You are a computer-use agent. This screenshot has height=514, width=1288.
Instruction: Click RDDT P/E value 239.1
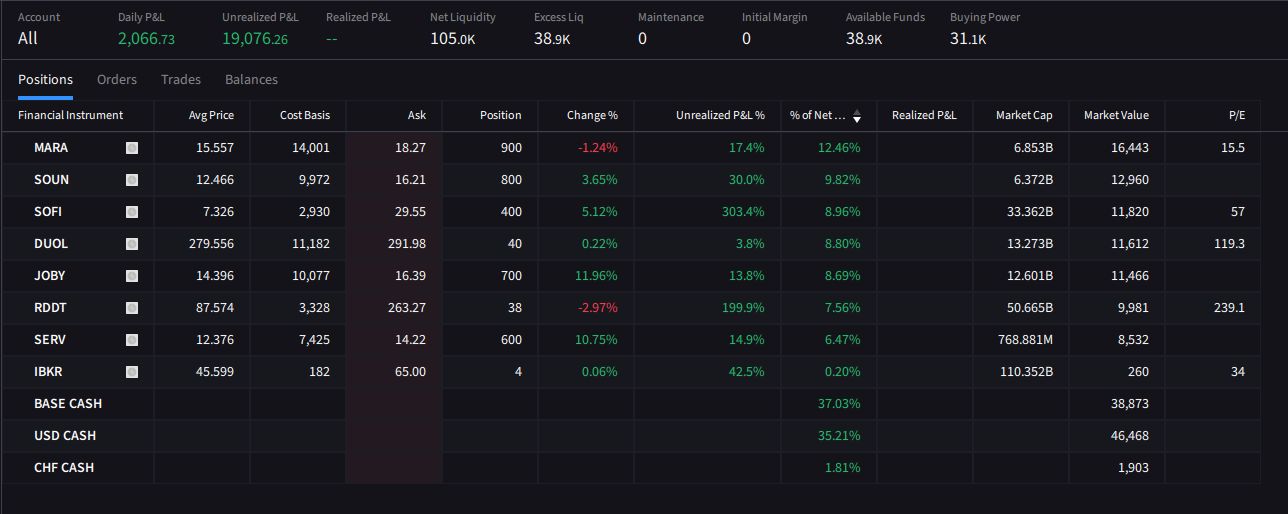point(1229,308)
